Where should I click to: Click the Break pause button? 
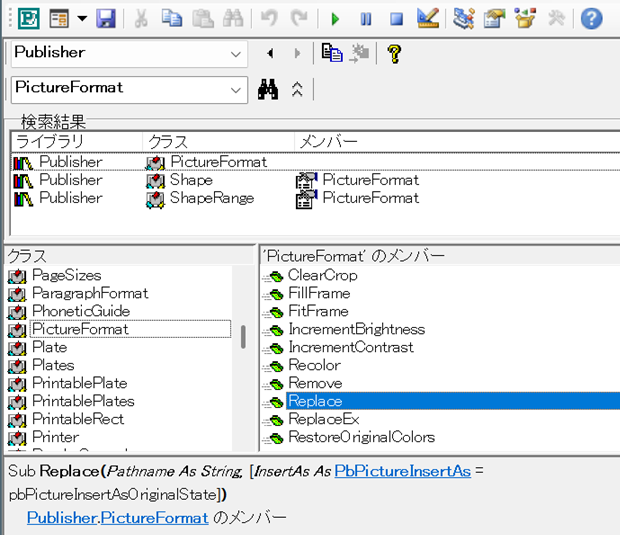pyautogui.click(x=366, y=19)
